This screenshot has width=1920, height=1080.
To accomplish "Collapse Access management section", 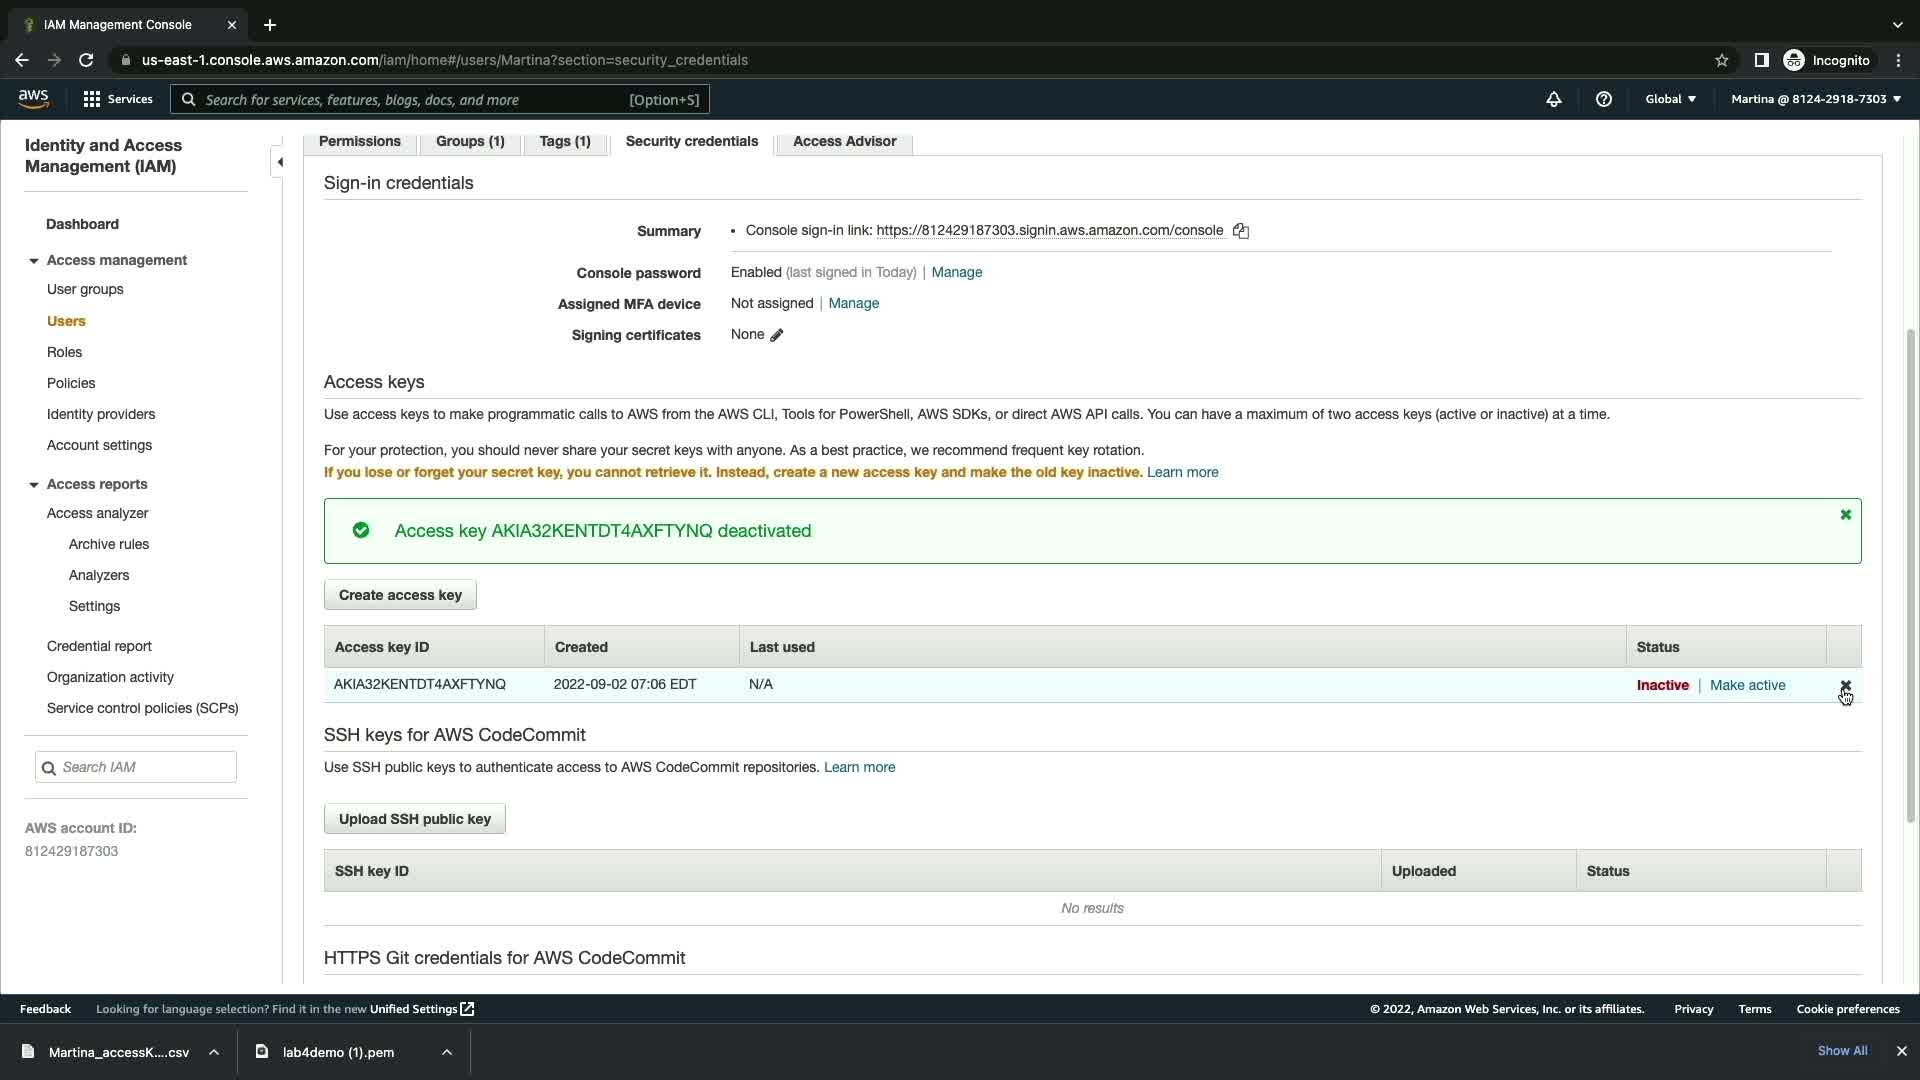I will click(34, 261).
